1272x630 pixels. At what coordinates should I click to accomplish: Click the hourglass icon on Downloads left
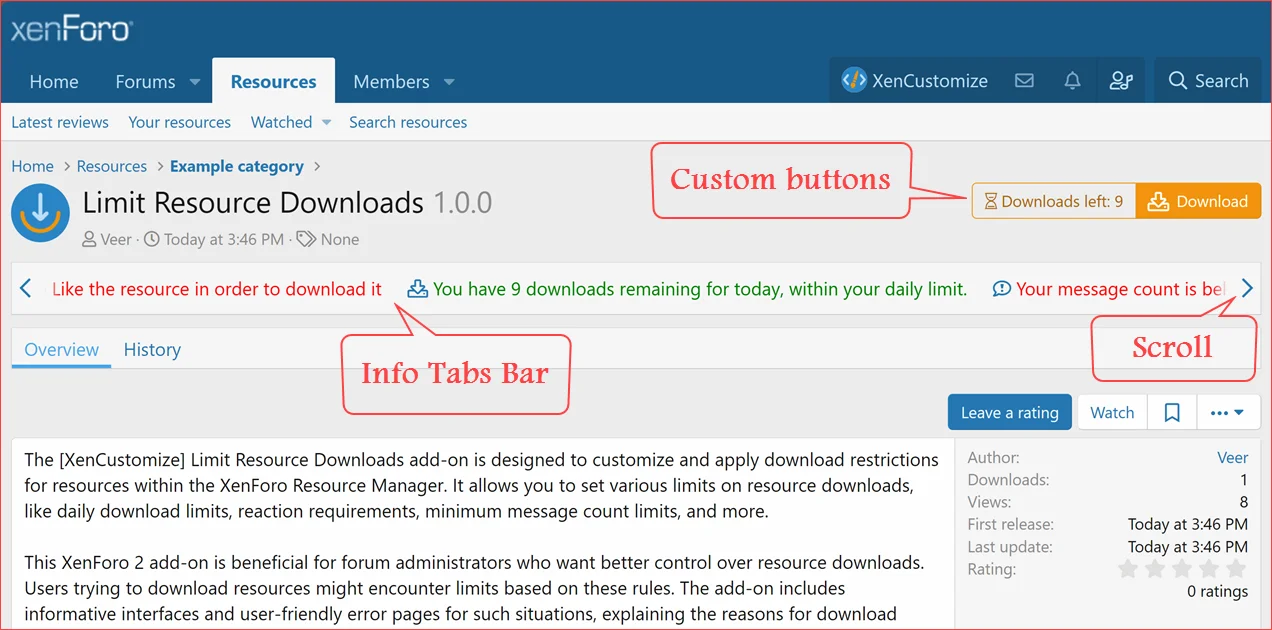(989, 201)
